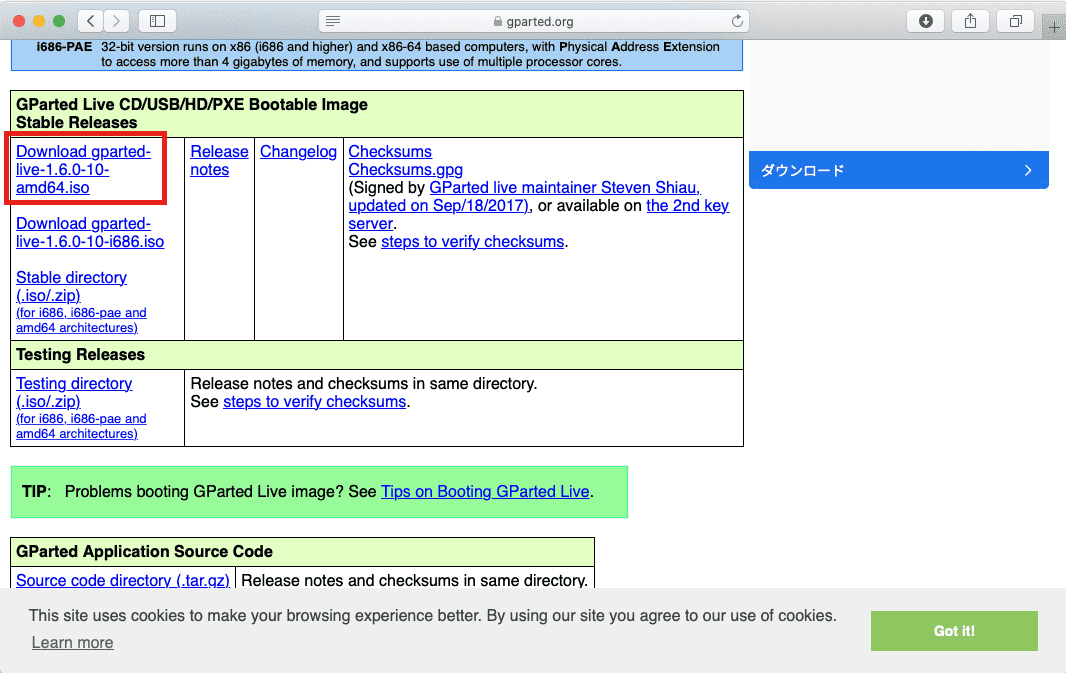Open Tips on Booting GParted Live

[x=485, y=491]
